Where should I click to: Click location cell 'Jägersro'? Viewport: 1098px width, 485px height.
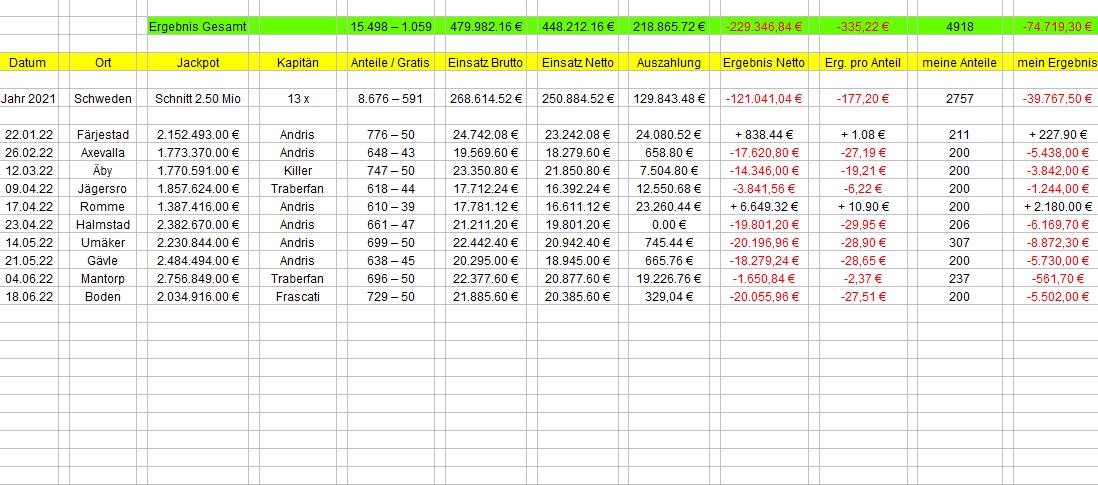(103, 188)
